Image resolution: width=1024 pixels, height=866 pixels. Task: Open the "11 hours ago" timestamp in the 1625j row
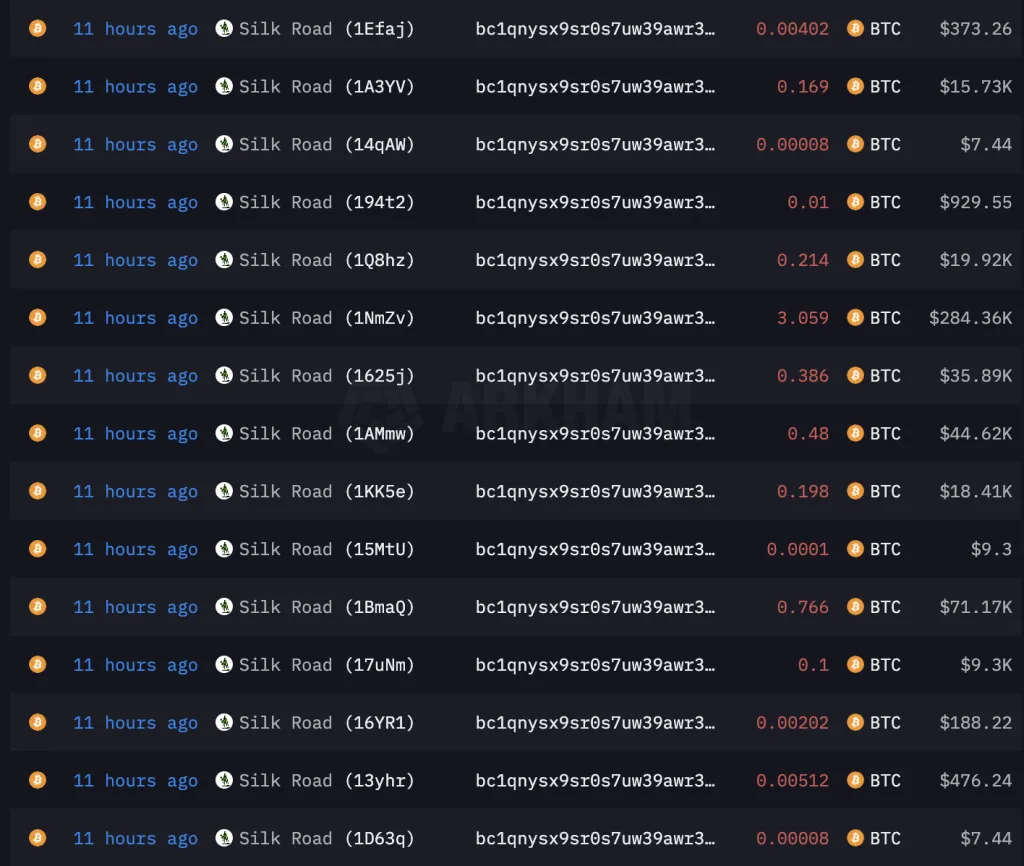click(135, 376)
